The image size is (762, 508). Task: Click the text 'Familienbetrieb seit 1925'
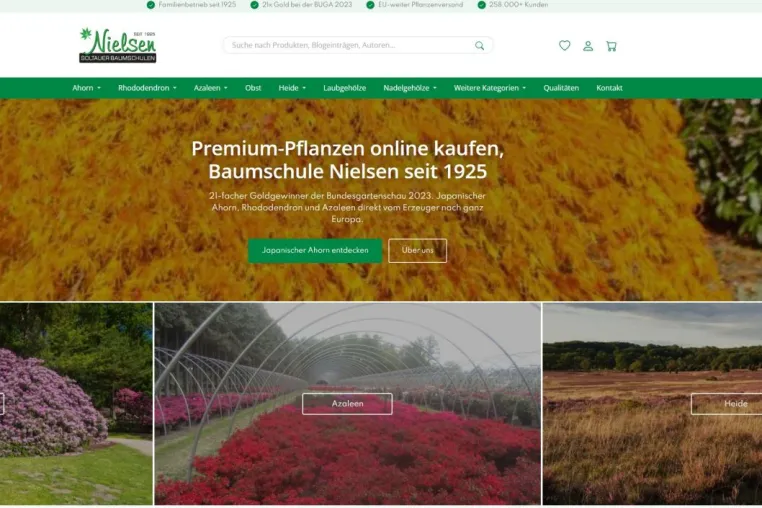click(x=197, y=5)
